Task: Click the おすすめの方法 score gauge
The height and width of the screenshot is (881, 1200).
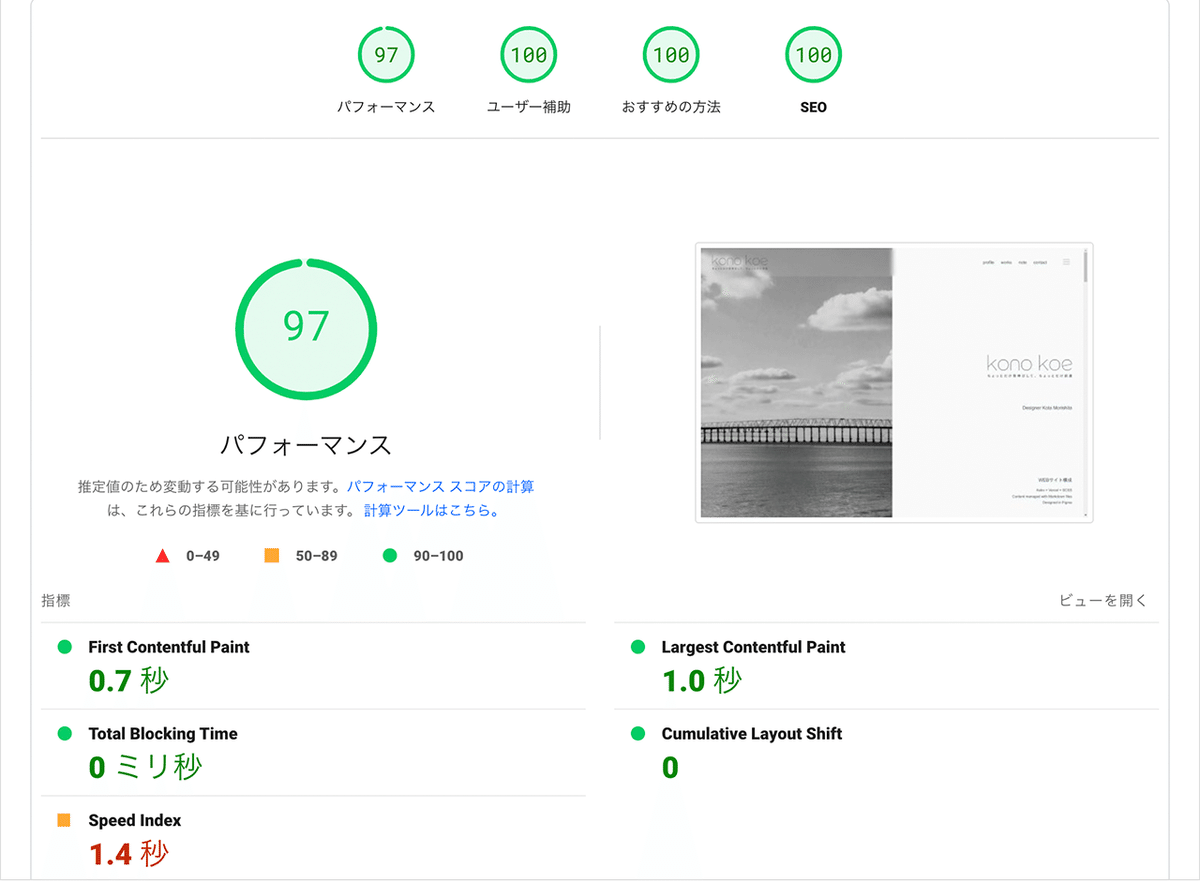Action: pyautogui.click(x=671, y=55)
